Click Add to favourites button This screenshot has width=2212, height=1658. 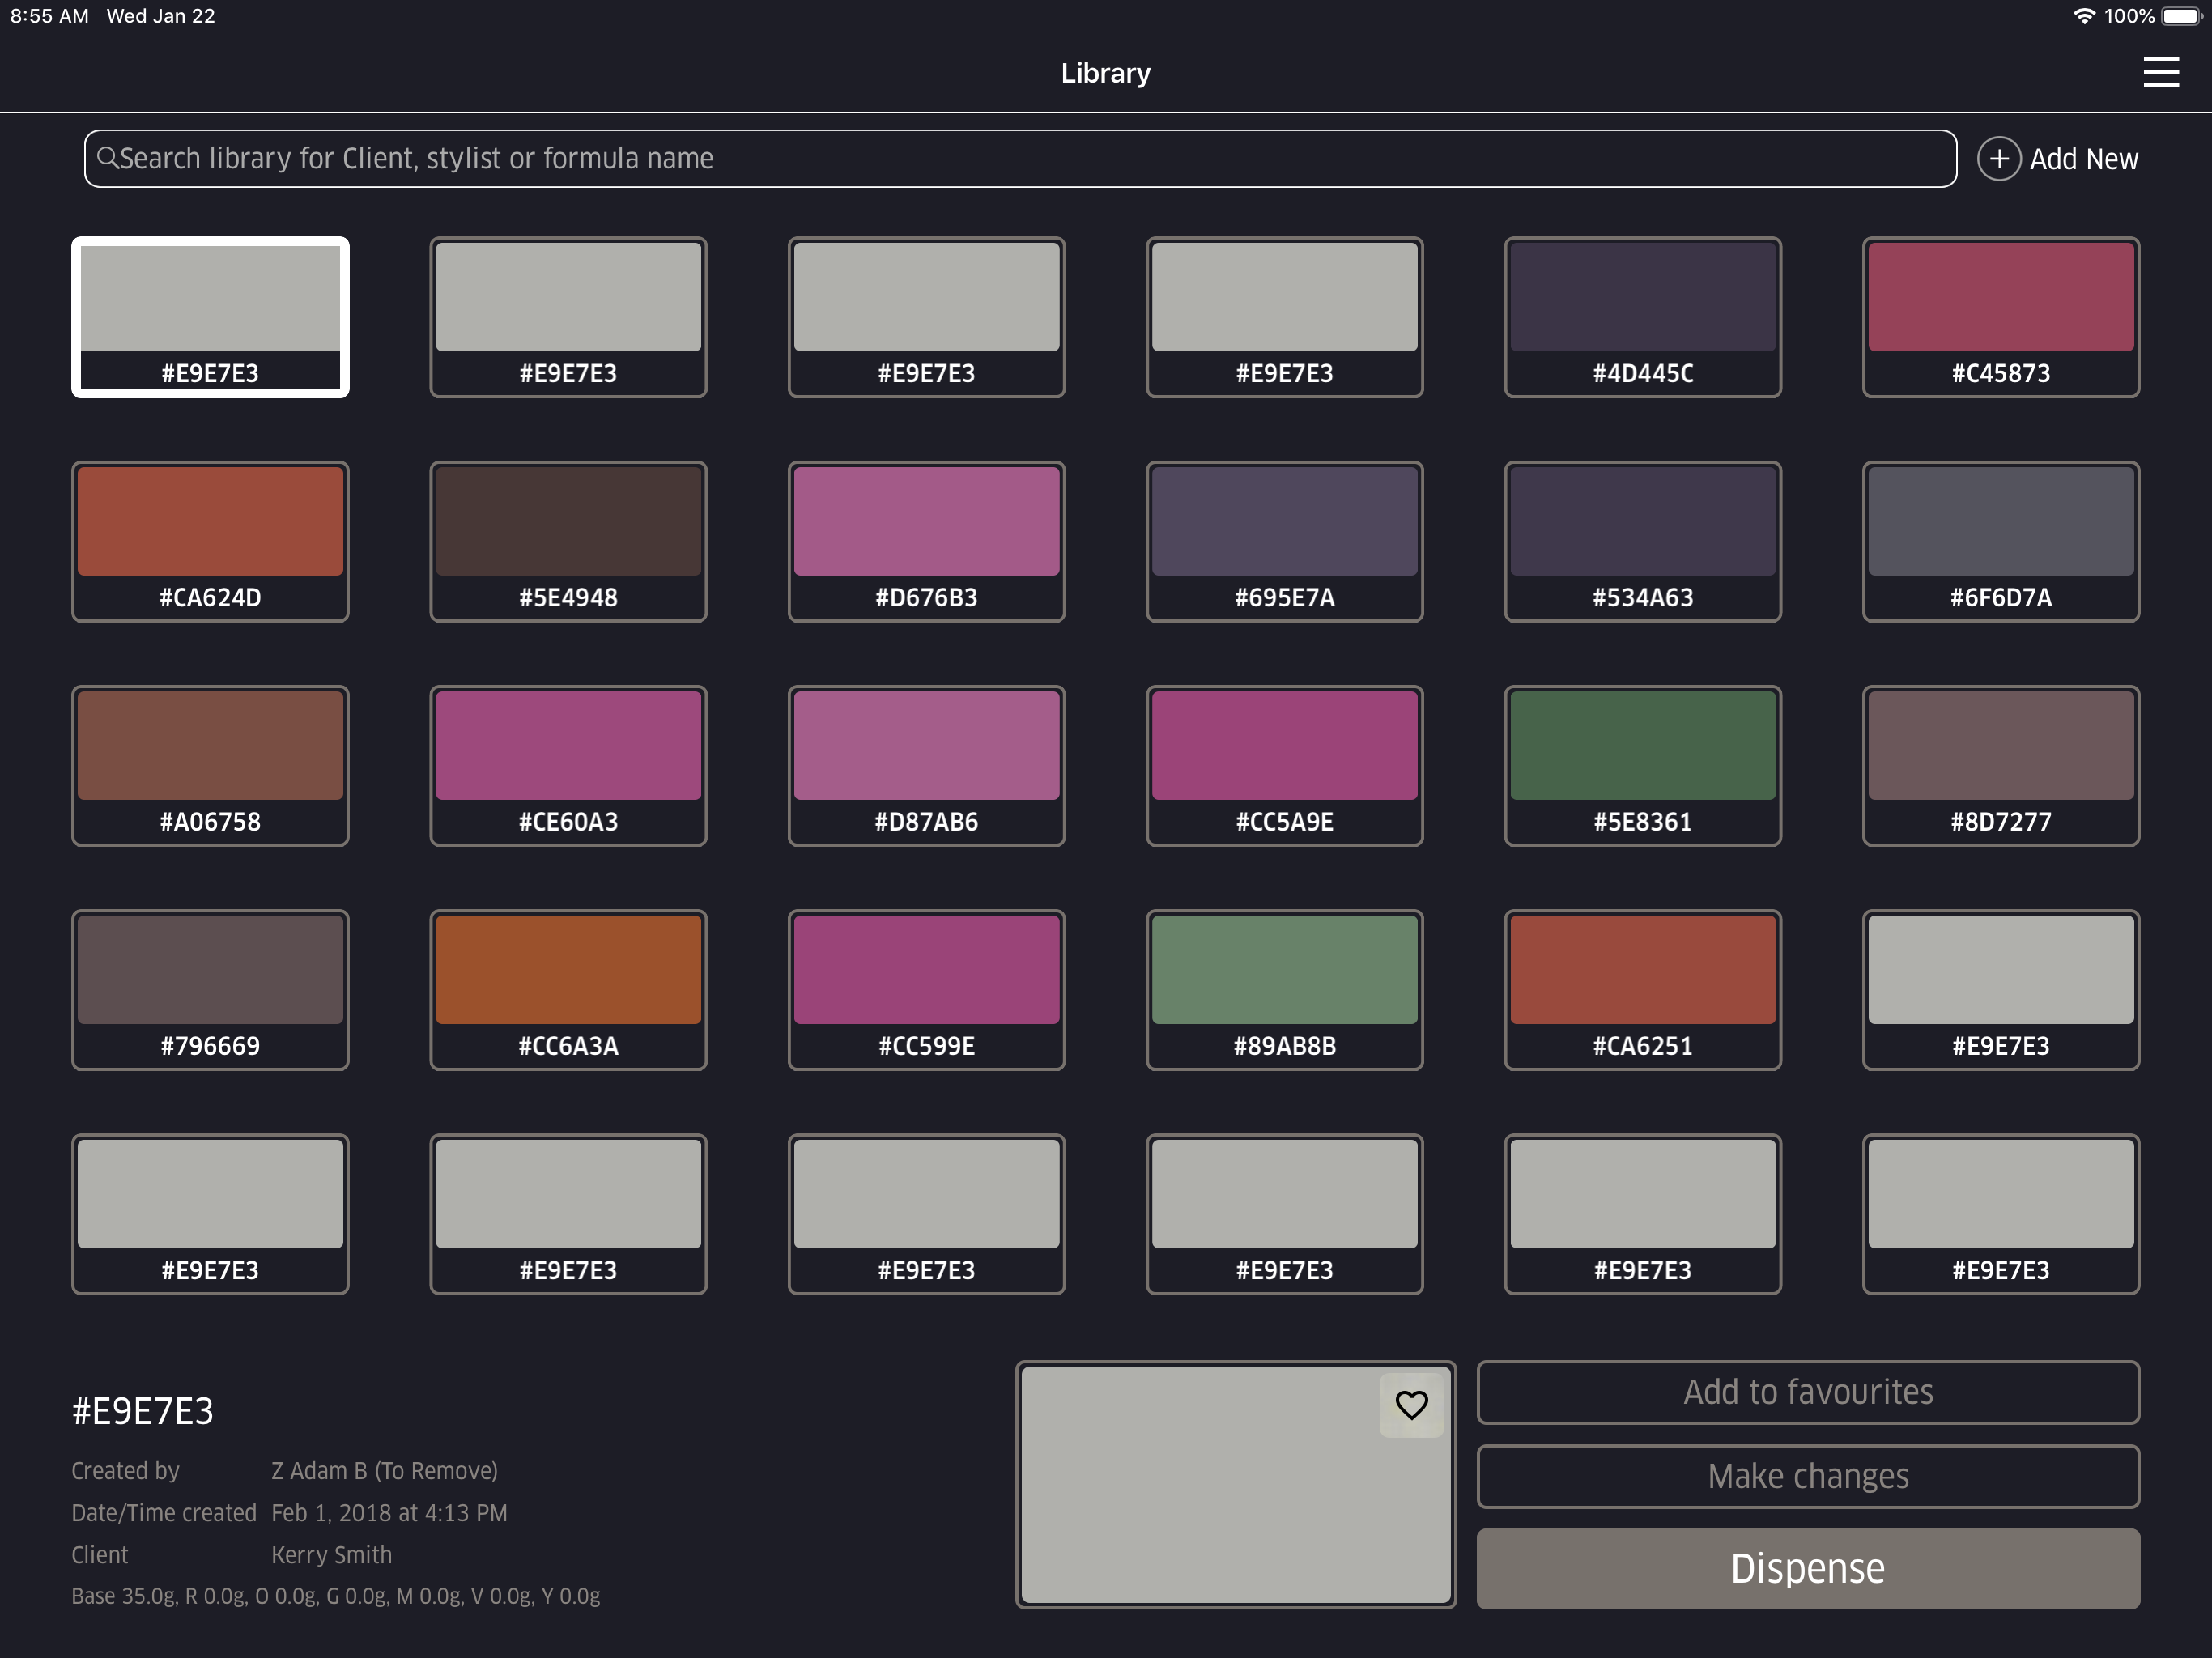pos(1807,1392)
